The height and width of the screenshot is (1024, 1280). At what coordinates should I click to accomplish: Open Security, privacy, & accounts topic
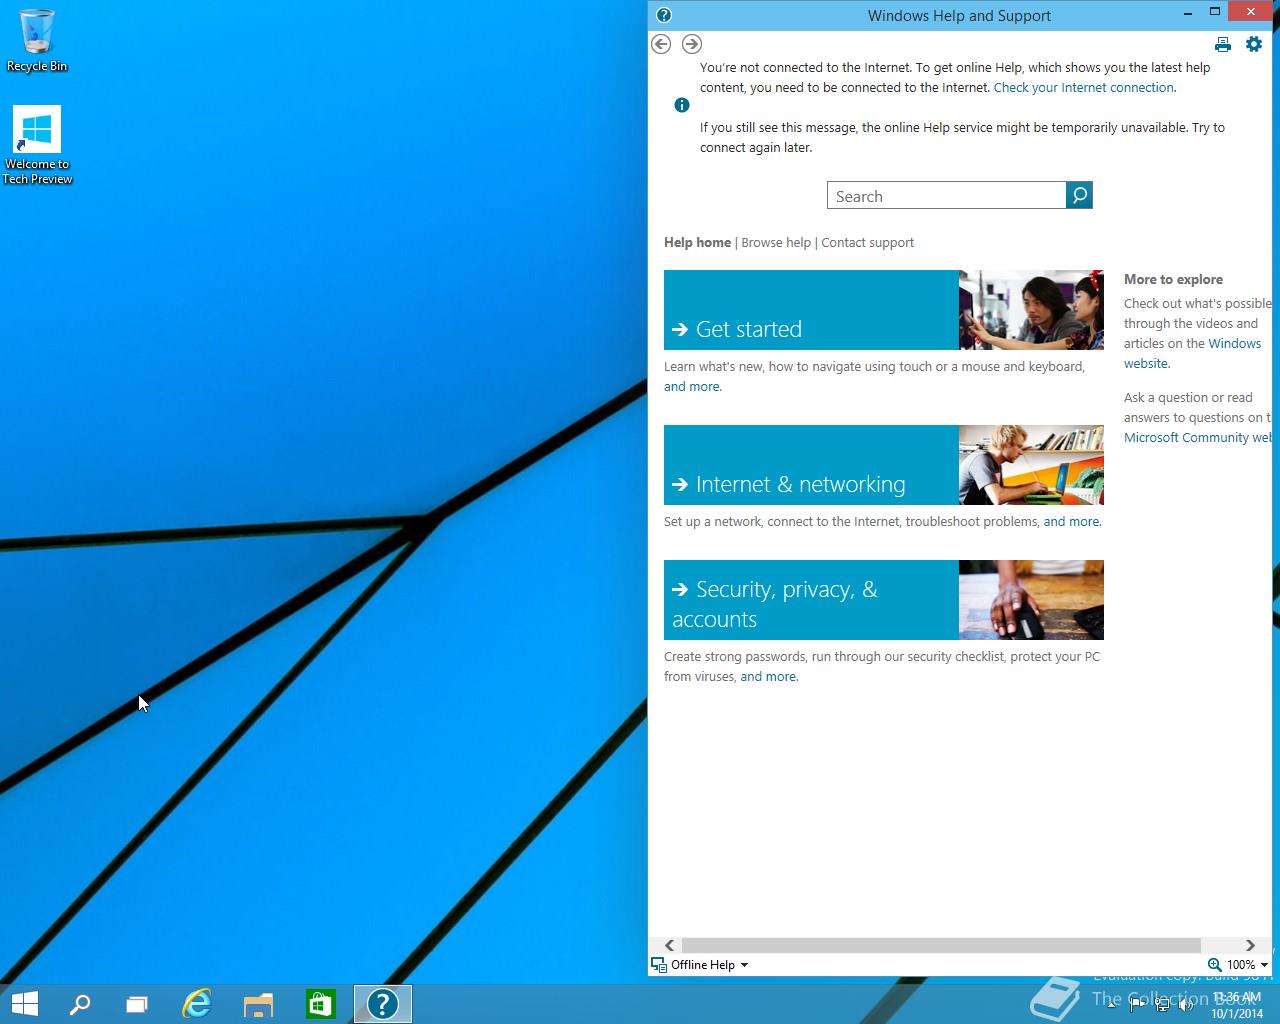point(811,600)
